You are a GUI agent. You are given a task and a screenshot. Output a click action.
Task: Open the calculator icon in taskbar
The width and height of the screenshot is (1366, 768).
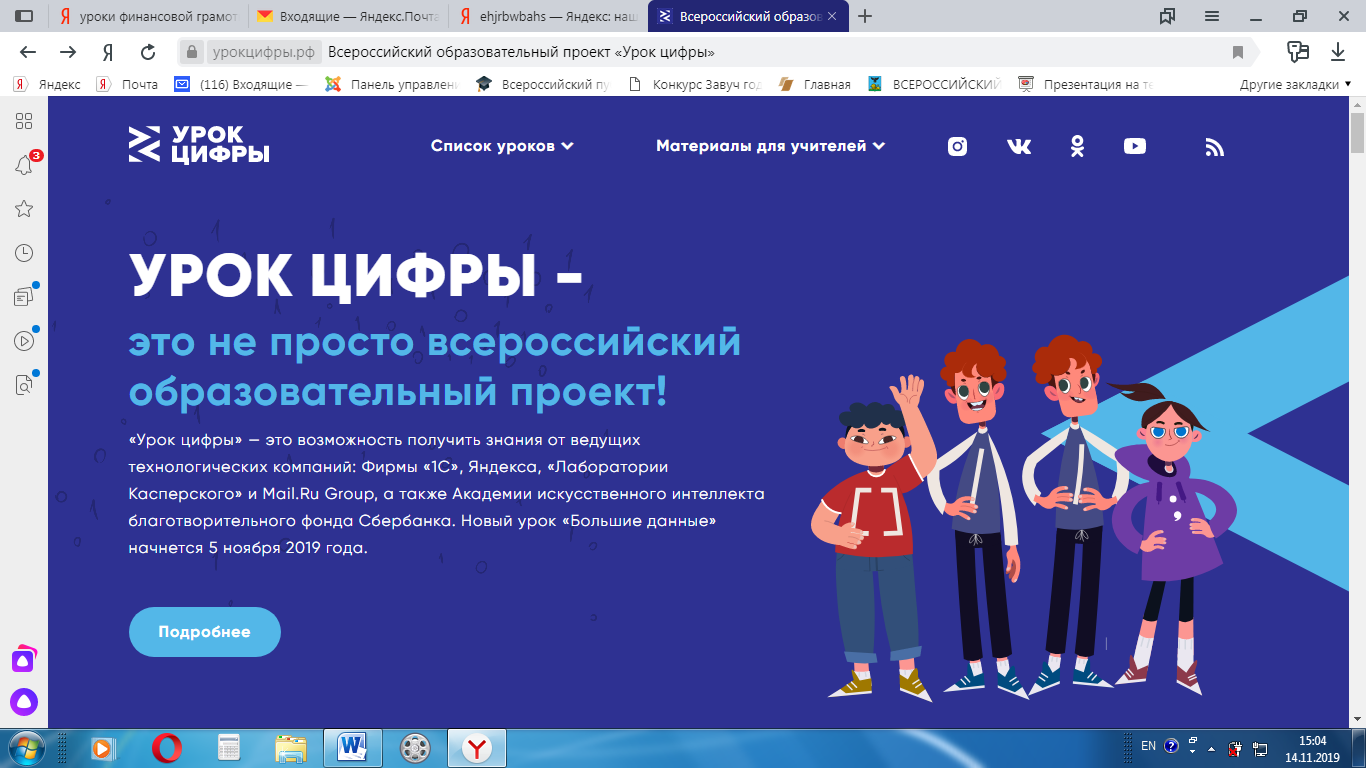(228, 747)
